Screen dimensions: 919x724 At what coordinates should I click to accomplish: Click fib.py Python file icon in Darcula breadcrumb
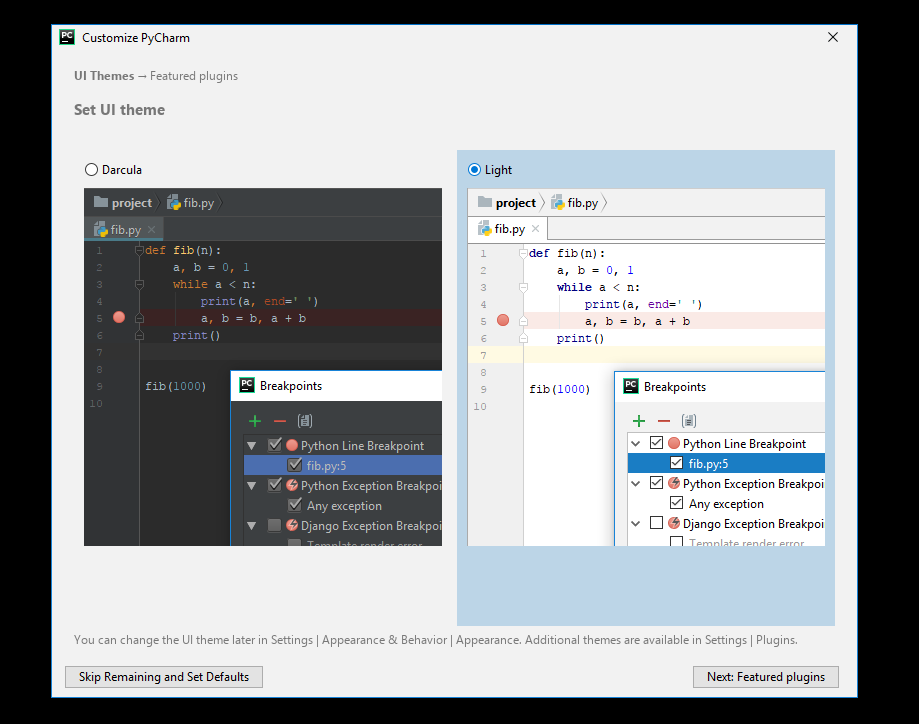(173, 203)
